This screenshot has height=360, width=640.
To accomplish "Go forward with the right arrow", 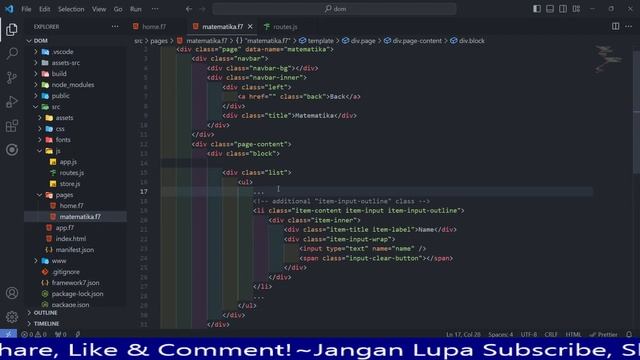I will tap(202, 9).
